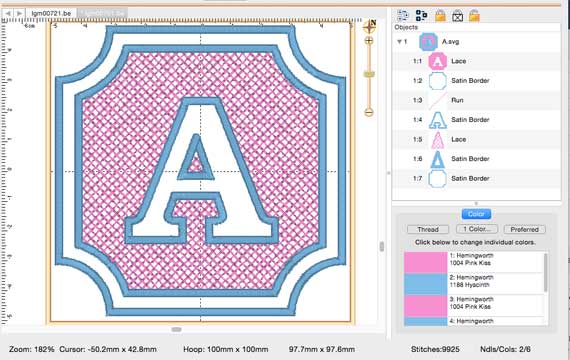Click the 'Zoom: 182%' status text
The image size is (570, 360).
click(32, 349)
